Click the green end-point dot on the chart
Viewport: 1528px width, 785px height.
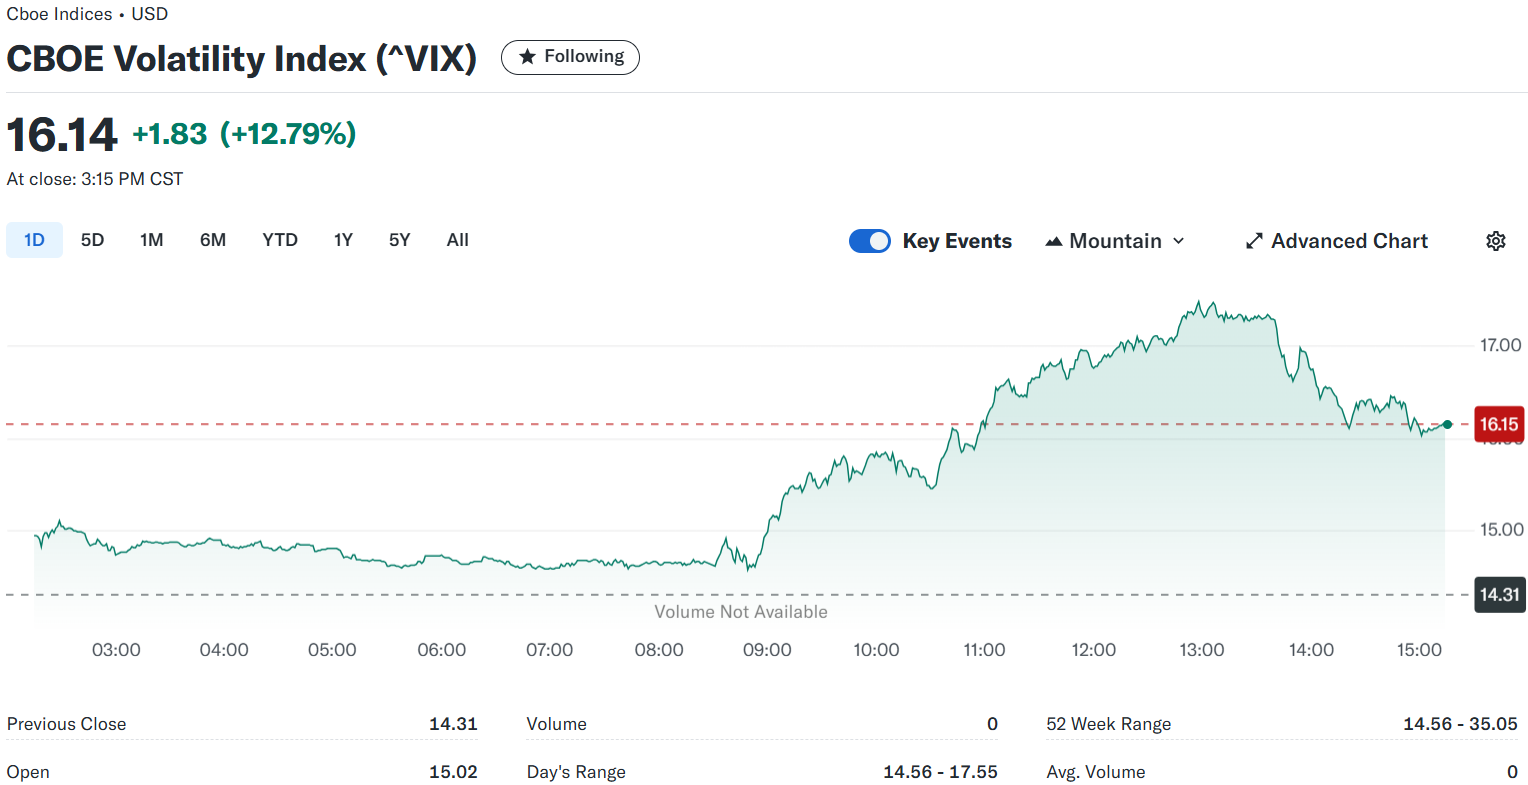pos(1447,424)
